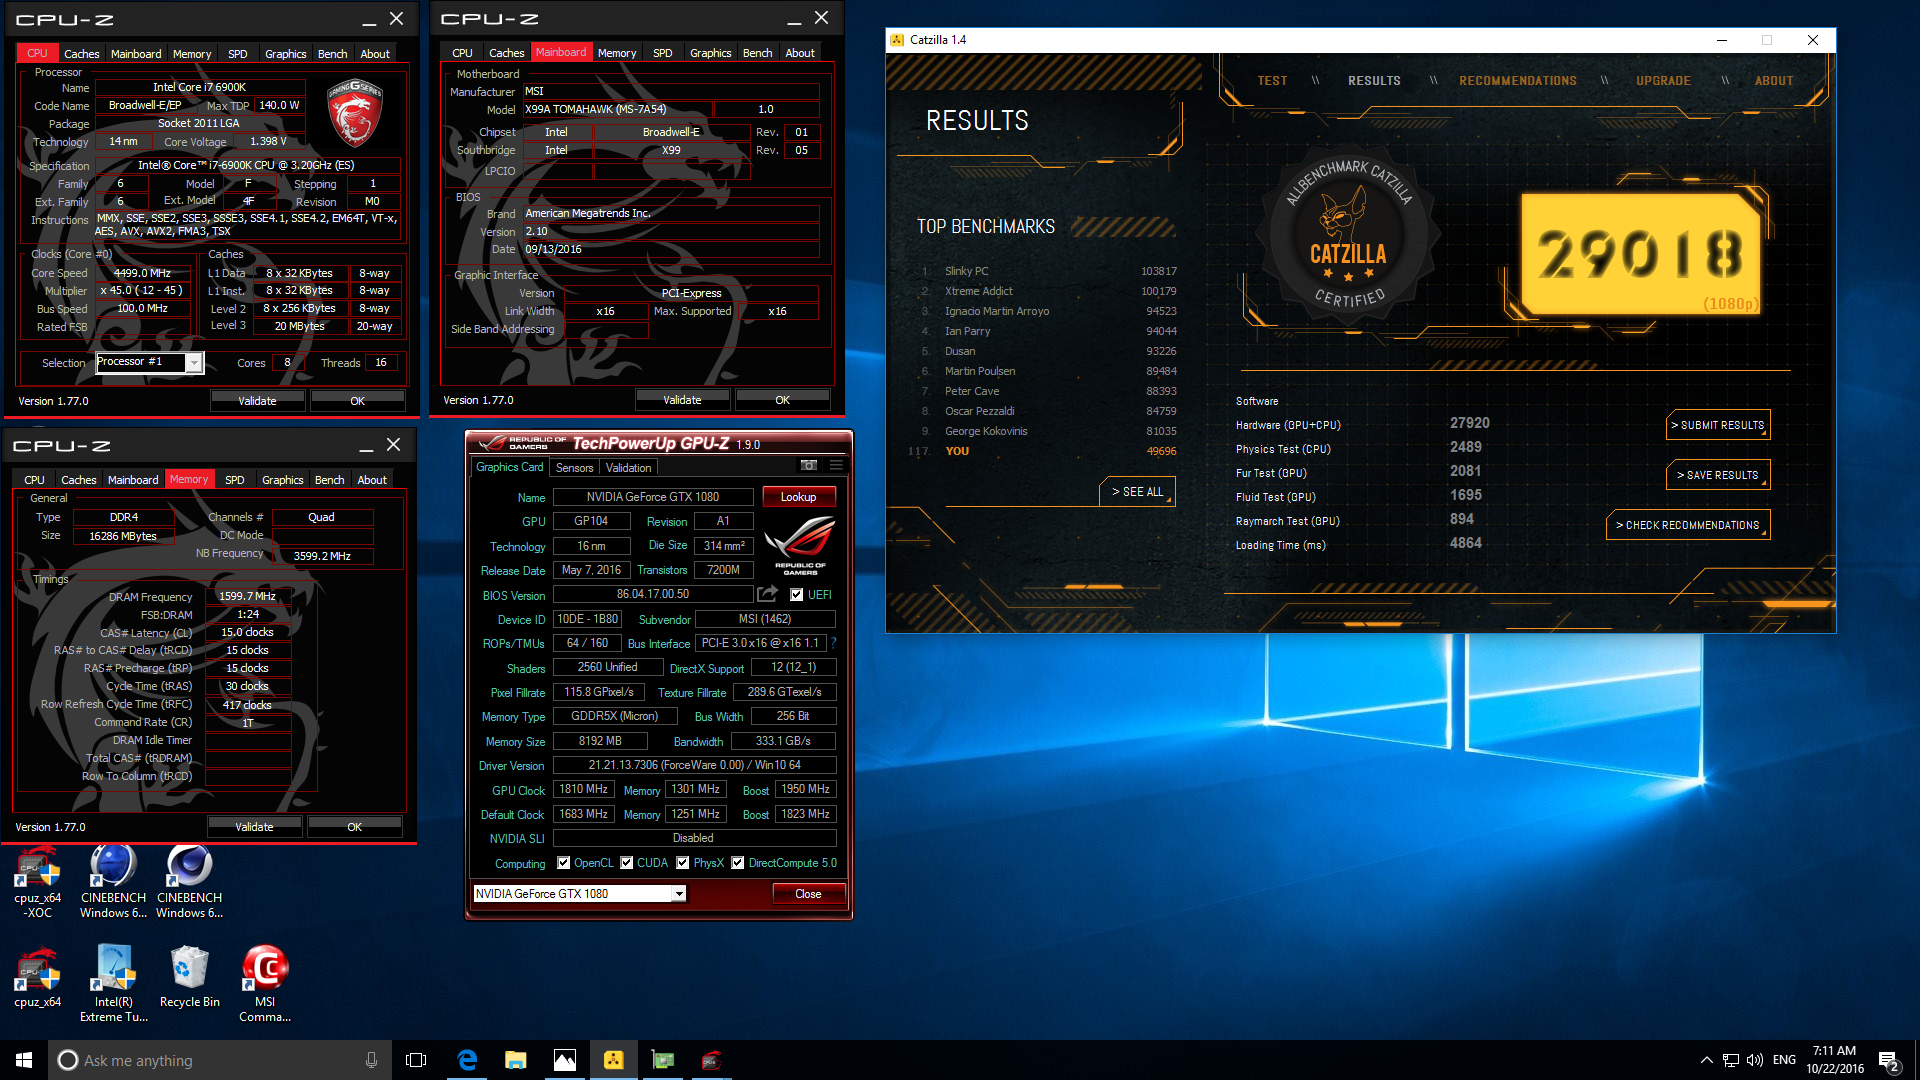This screenshot has height=1080, width=1920.
Task: Open Task View in taskbar
Action: 416,1060
